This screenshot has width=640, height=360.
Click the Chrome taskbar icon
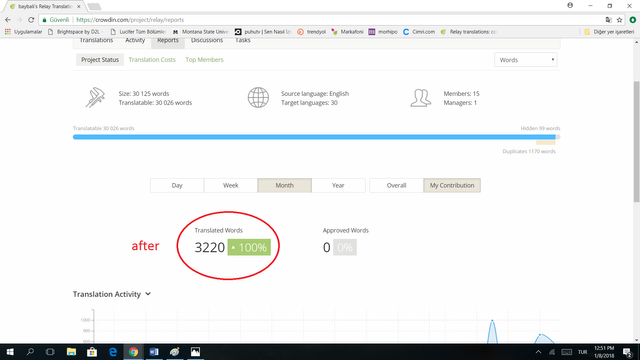(133, 352)
